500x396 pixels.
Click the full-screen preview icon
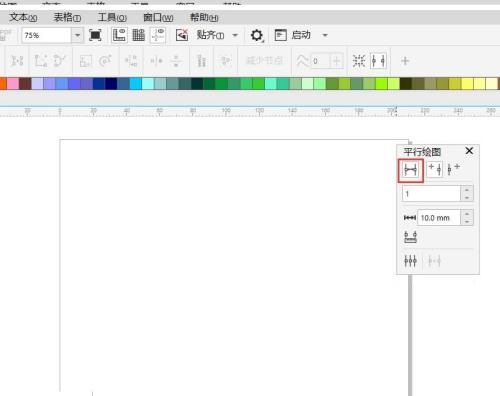click(x=95, y=35)
